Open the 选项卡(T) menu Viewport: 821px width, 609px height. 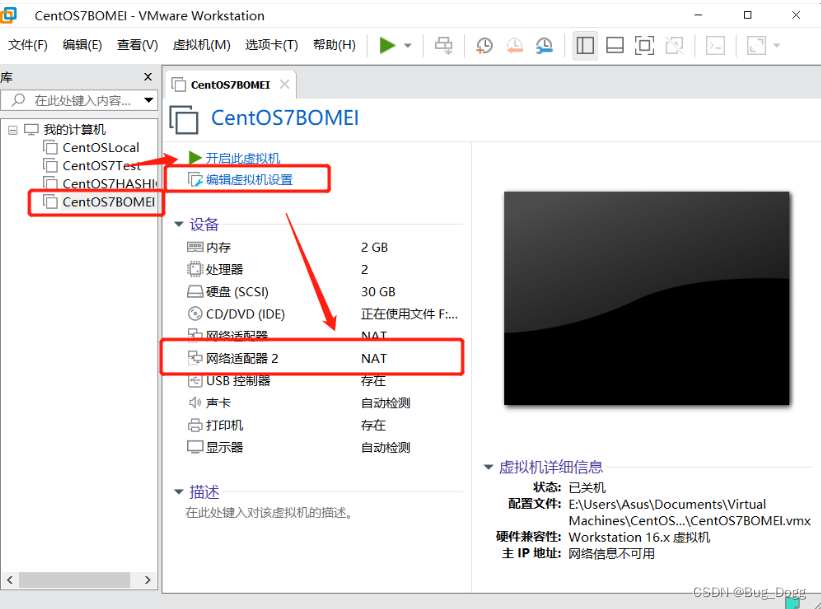(x=271, y=45)
